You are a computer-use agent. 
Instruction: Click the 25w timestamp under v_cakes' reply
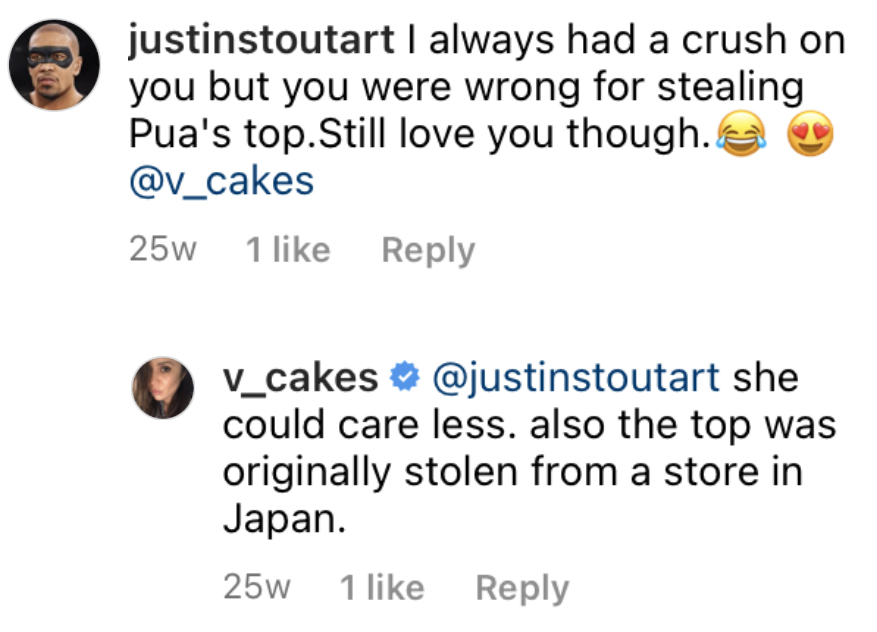(257, 587)
